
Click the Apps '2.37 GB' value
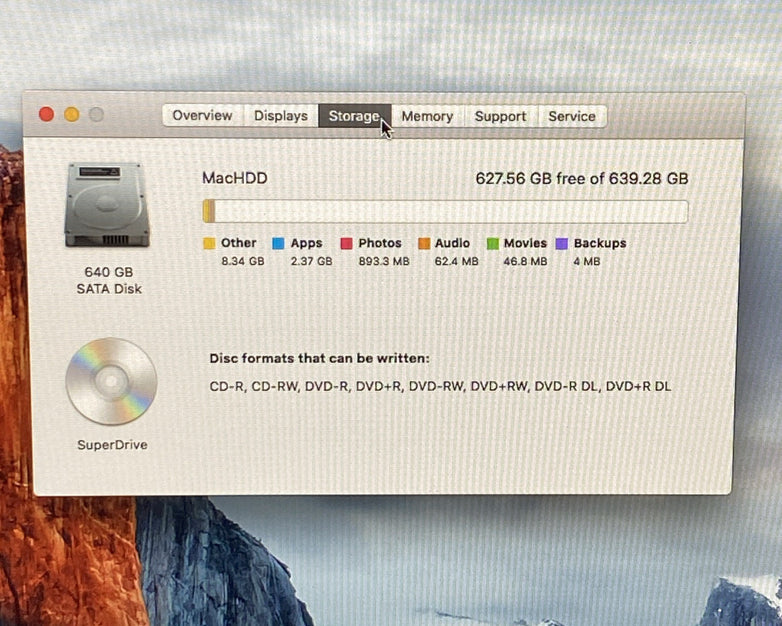coord(312,261)
